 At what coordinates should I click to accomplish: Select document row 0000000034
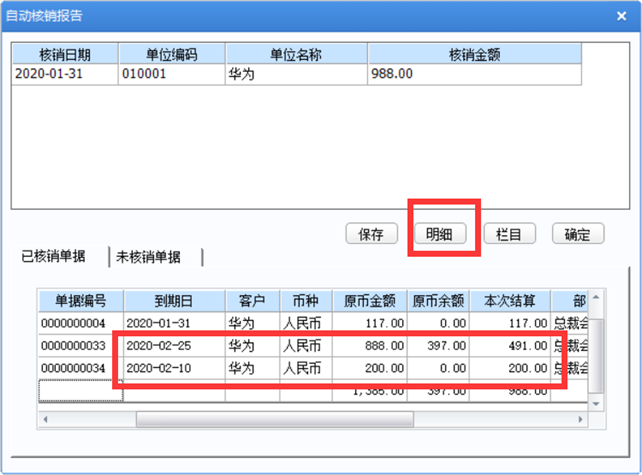pyautogui.click(x=313, y=368)
